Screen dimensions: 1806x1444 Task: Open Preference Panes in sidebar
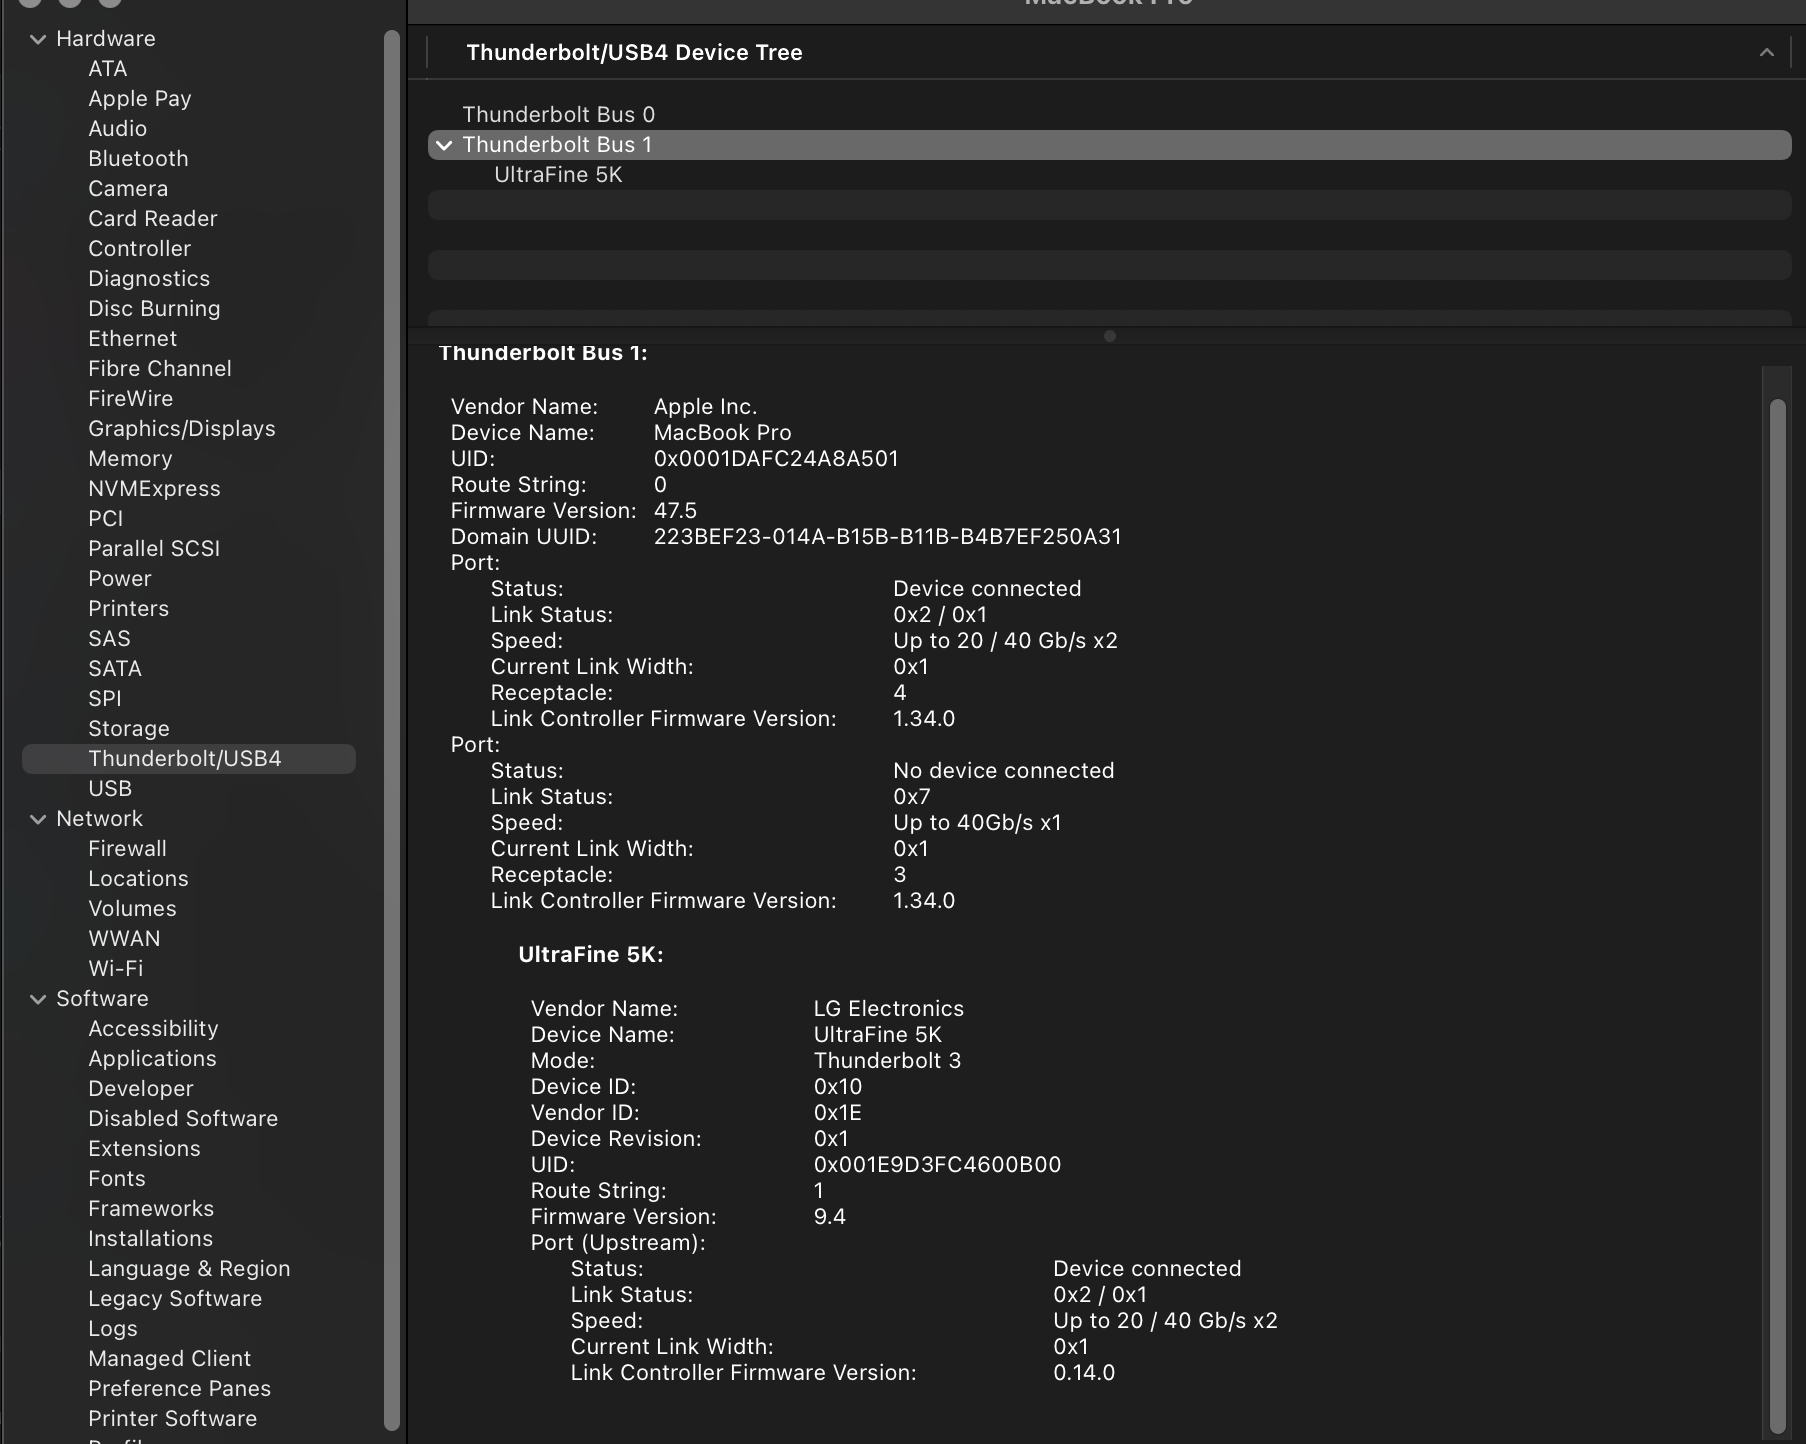(x=179, y=1389)
